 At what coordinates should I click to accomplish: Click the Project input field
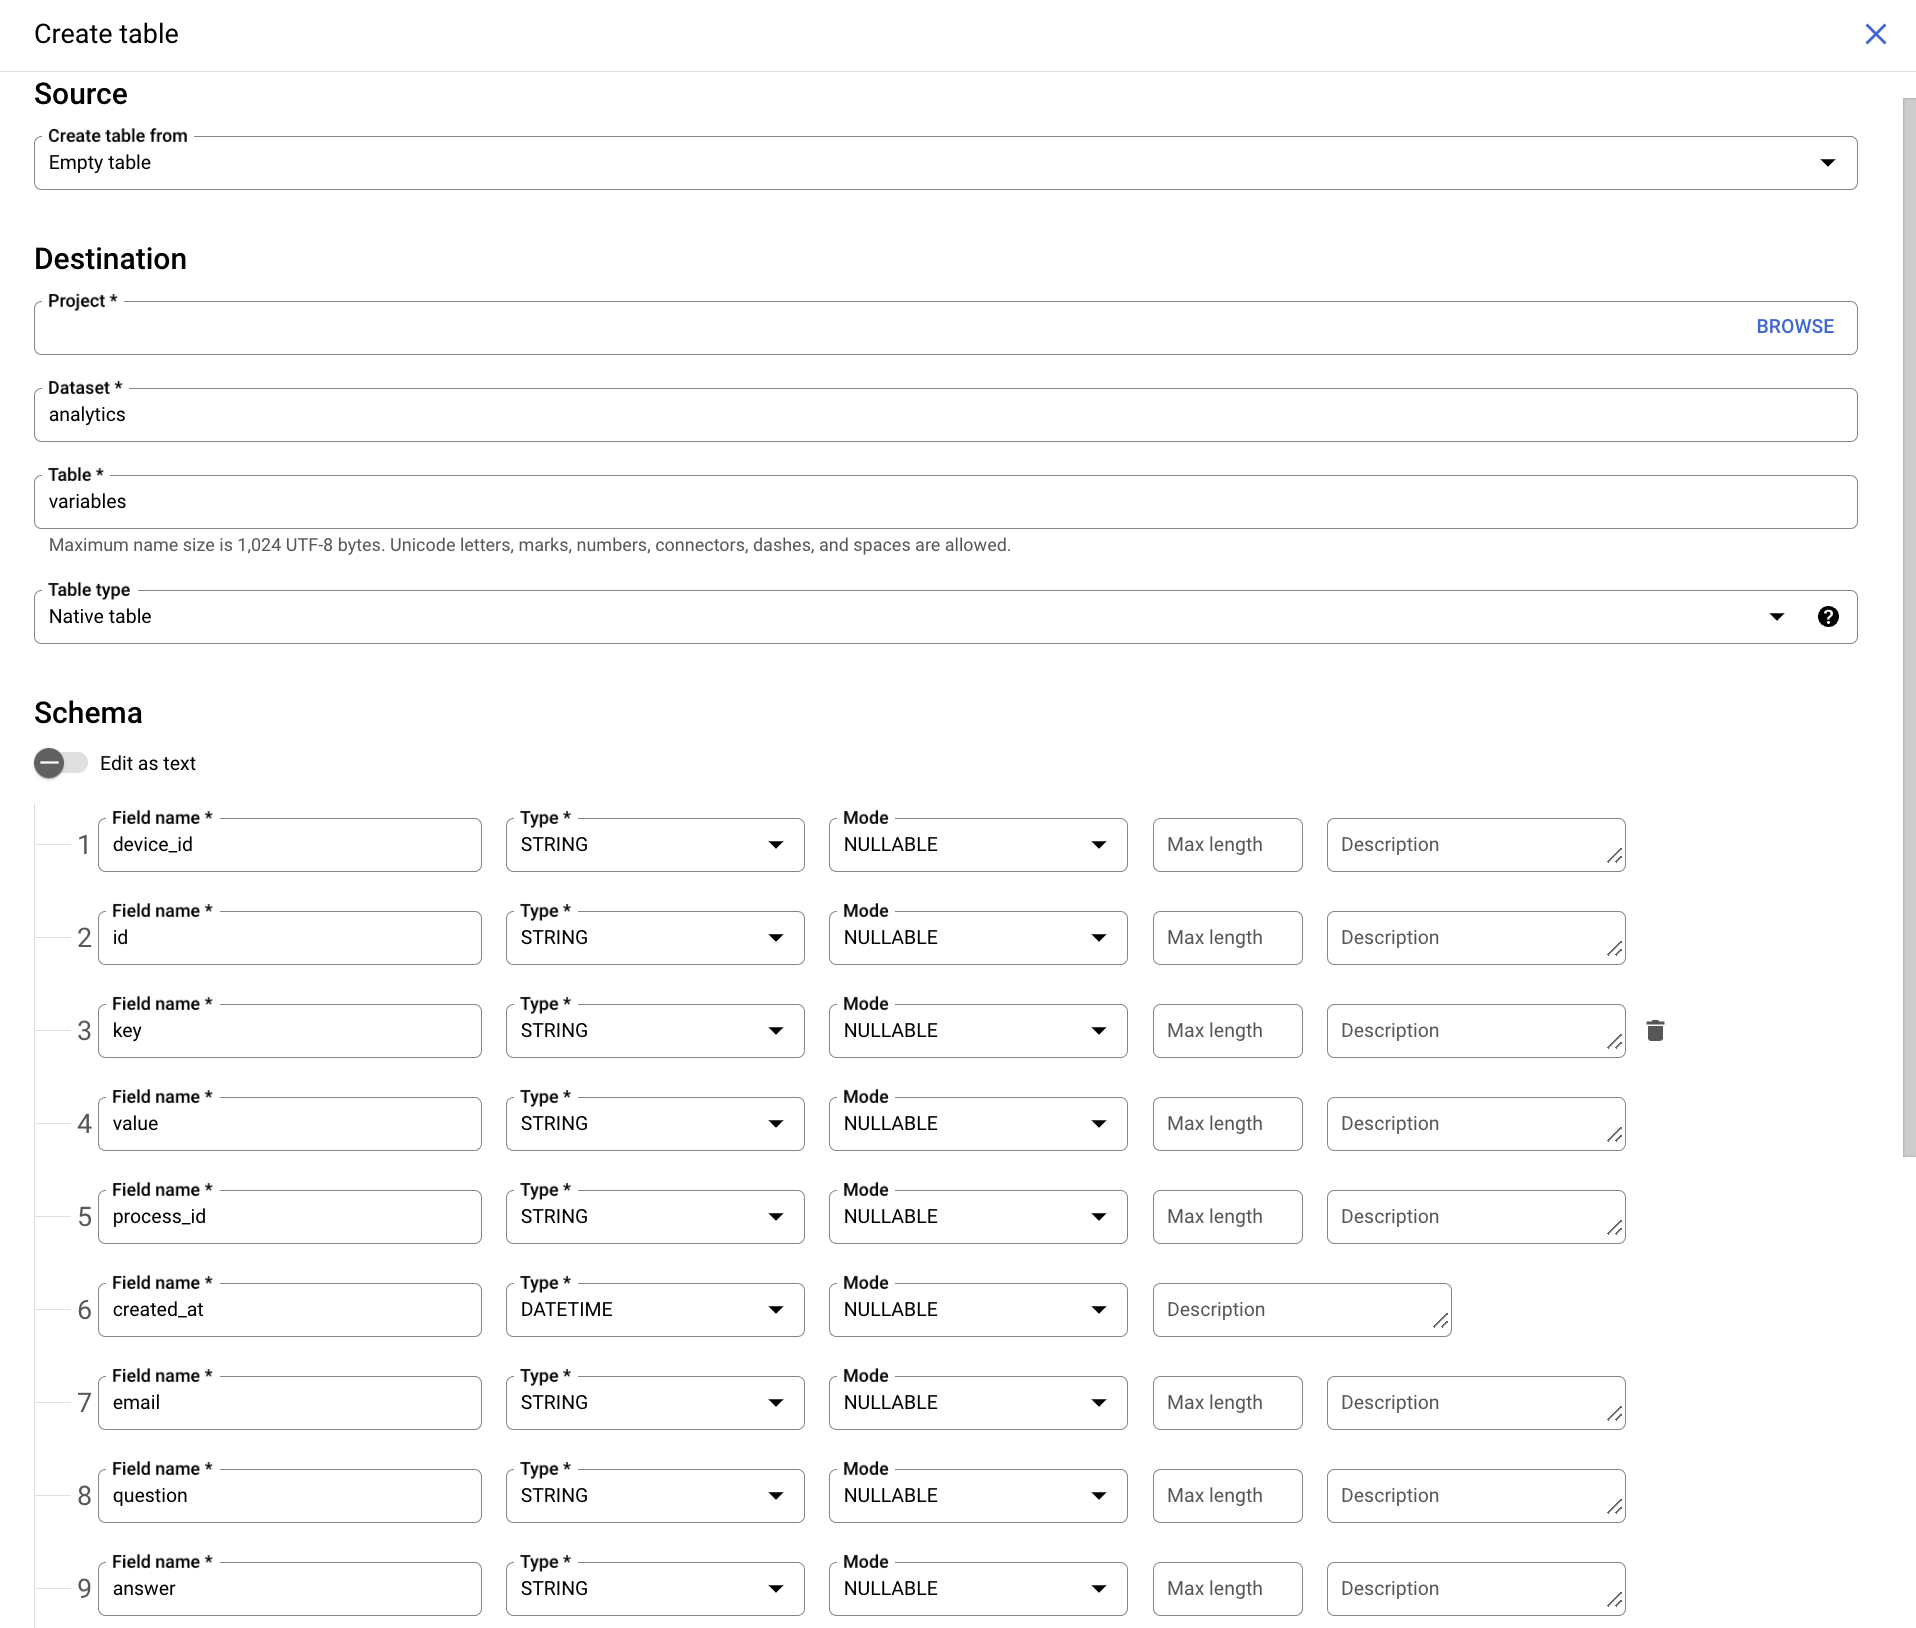(800, 328)
